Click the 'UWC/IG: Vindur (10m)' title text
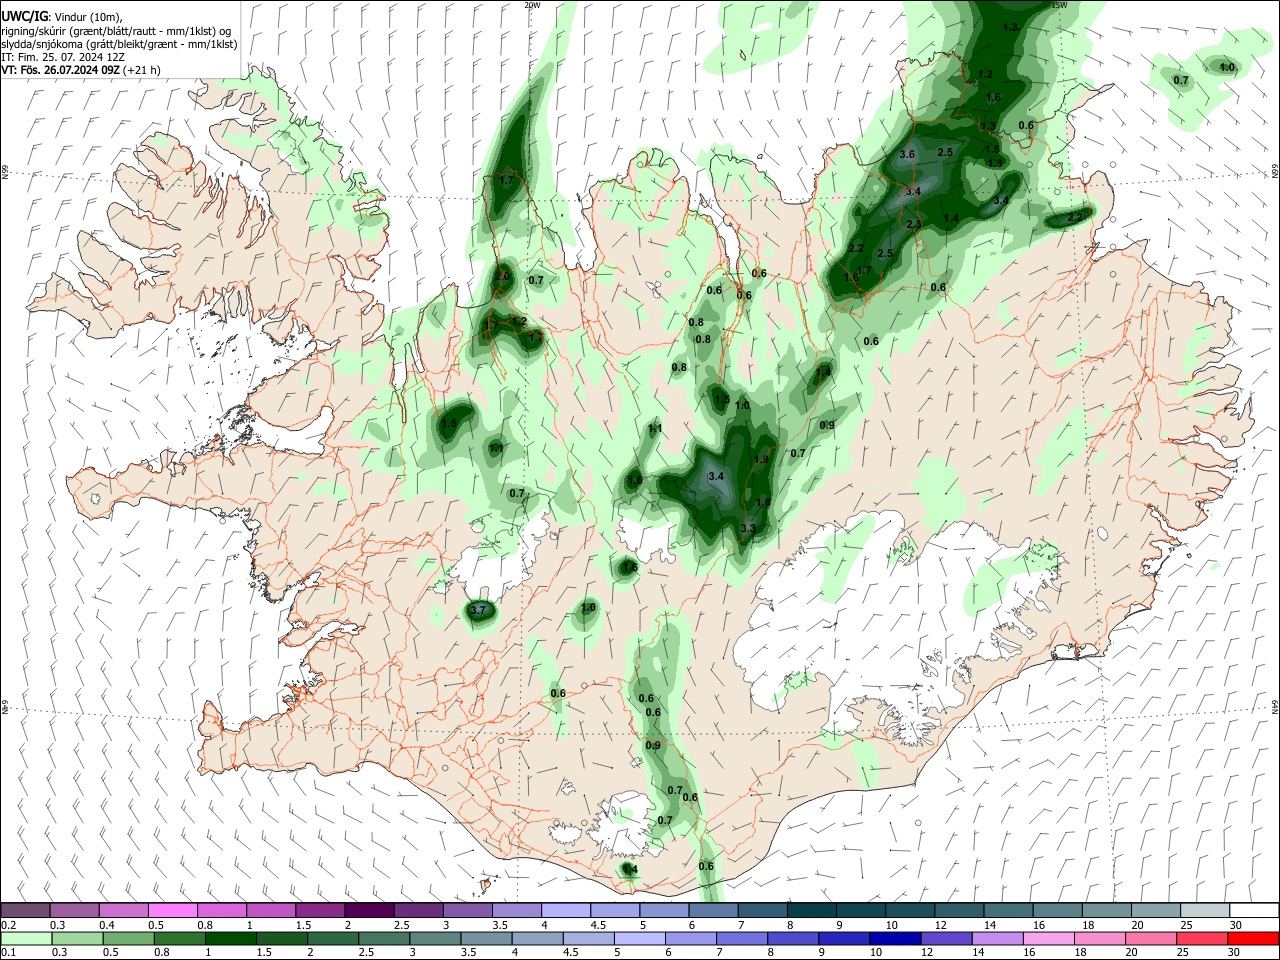Viewport: 1280px width, 960px height. click(x=62, y=16)
